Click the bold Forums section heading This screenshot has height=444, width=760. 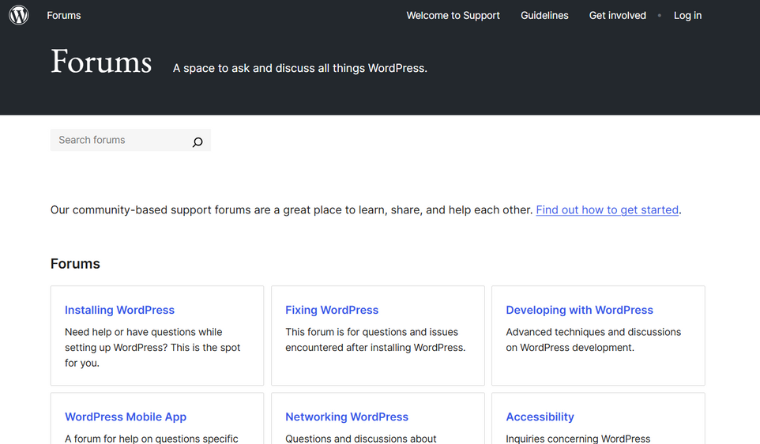click(x=75, y=264)
